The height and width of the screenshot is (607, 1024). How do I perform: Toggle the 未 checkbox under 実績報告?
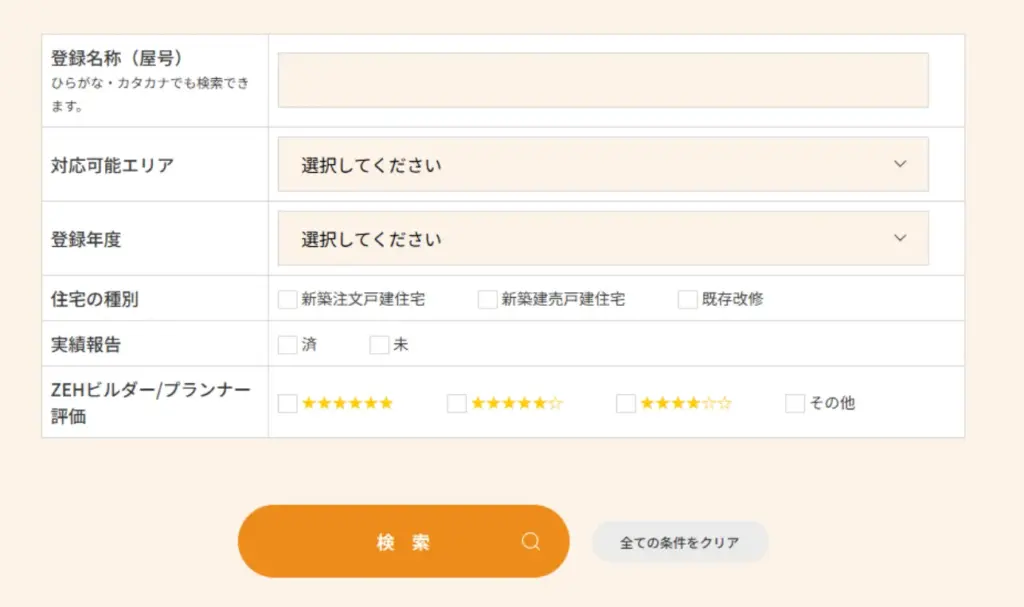click(x=379, y=344)
